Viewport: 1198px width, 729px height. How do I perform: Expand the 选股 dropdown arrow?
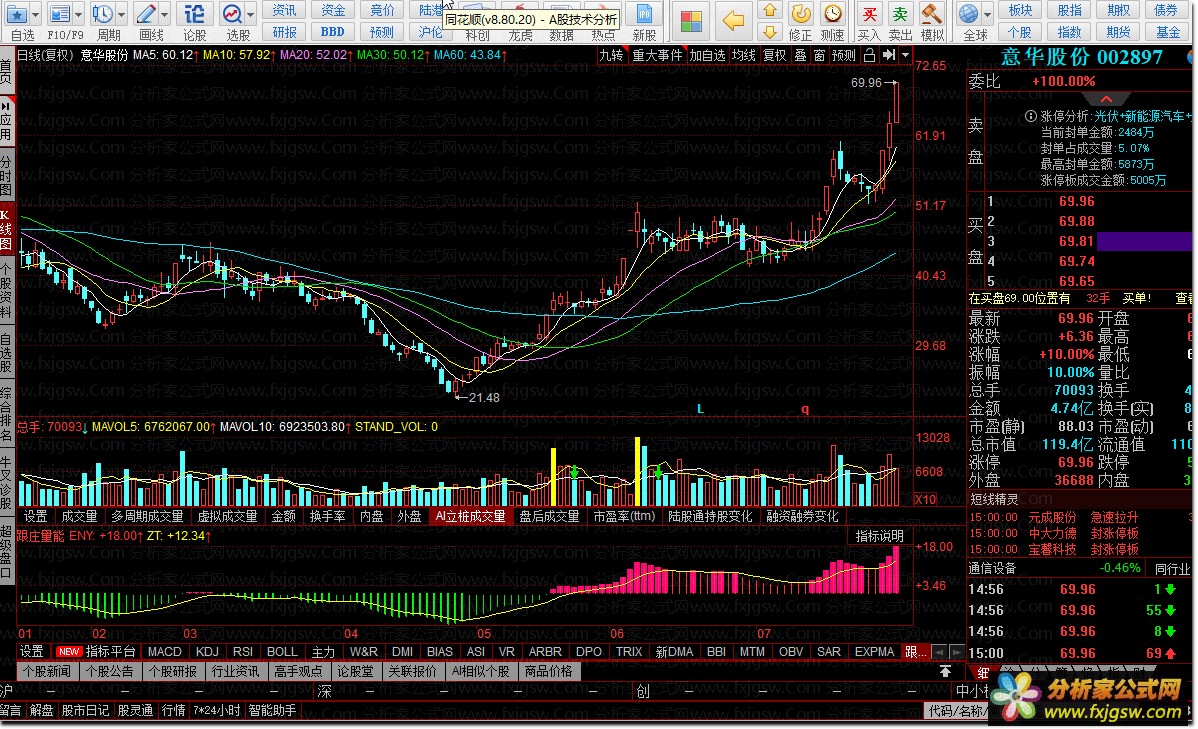(251, 15)
